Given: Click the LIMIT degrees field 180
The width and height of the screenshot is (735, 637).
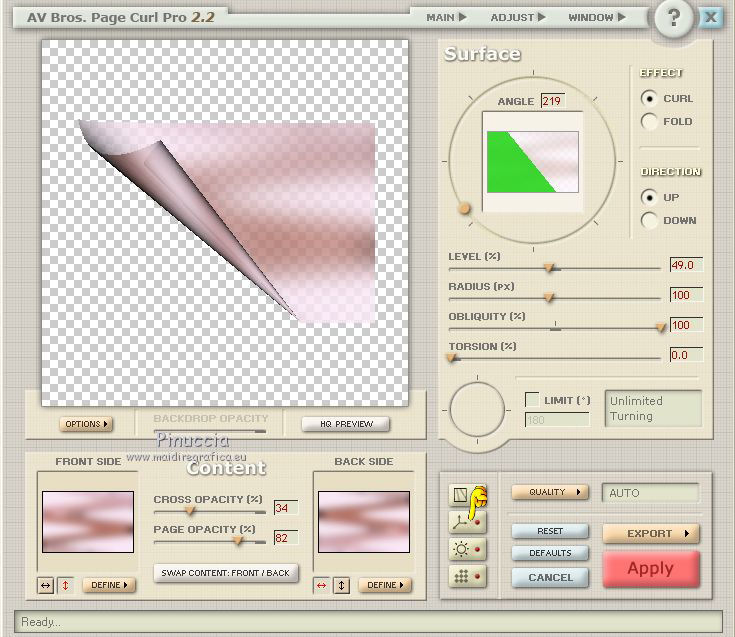Looking at the screenshot, I should click(557, 420).
